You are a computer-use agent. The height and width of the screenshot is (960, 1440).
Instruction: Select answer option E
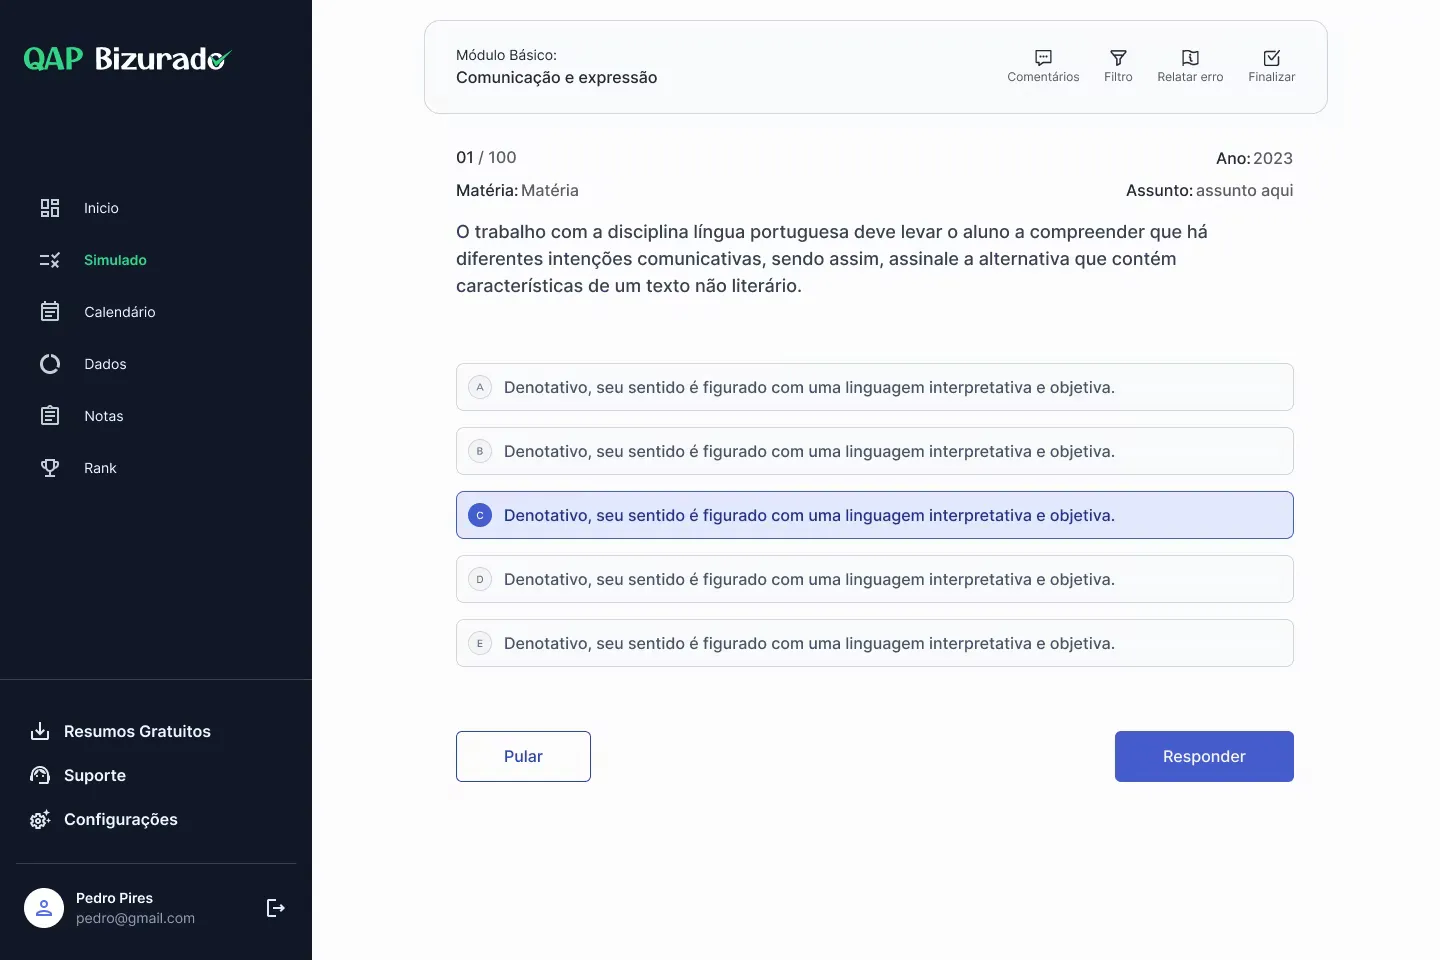click(875, 643)
